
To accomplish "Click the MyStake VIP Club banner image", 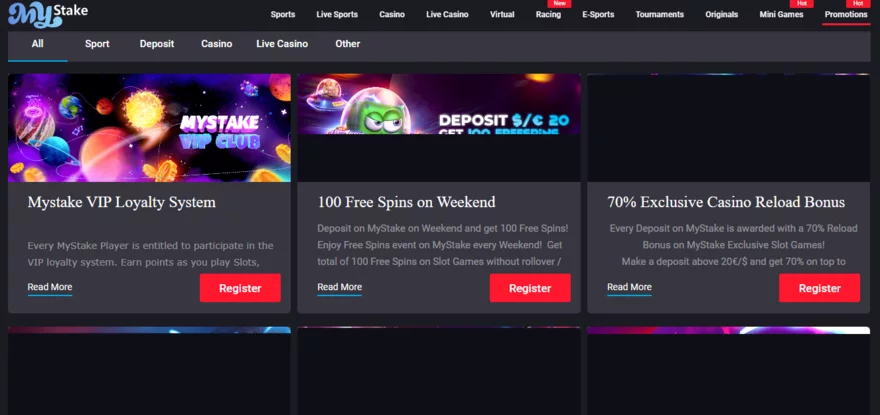I will click(x=149, y=127).
